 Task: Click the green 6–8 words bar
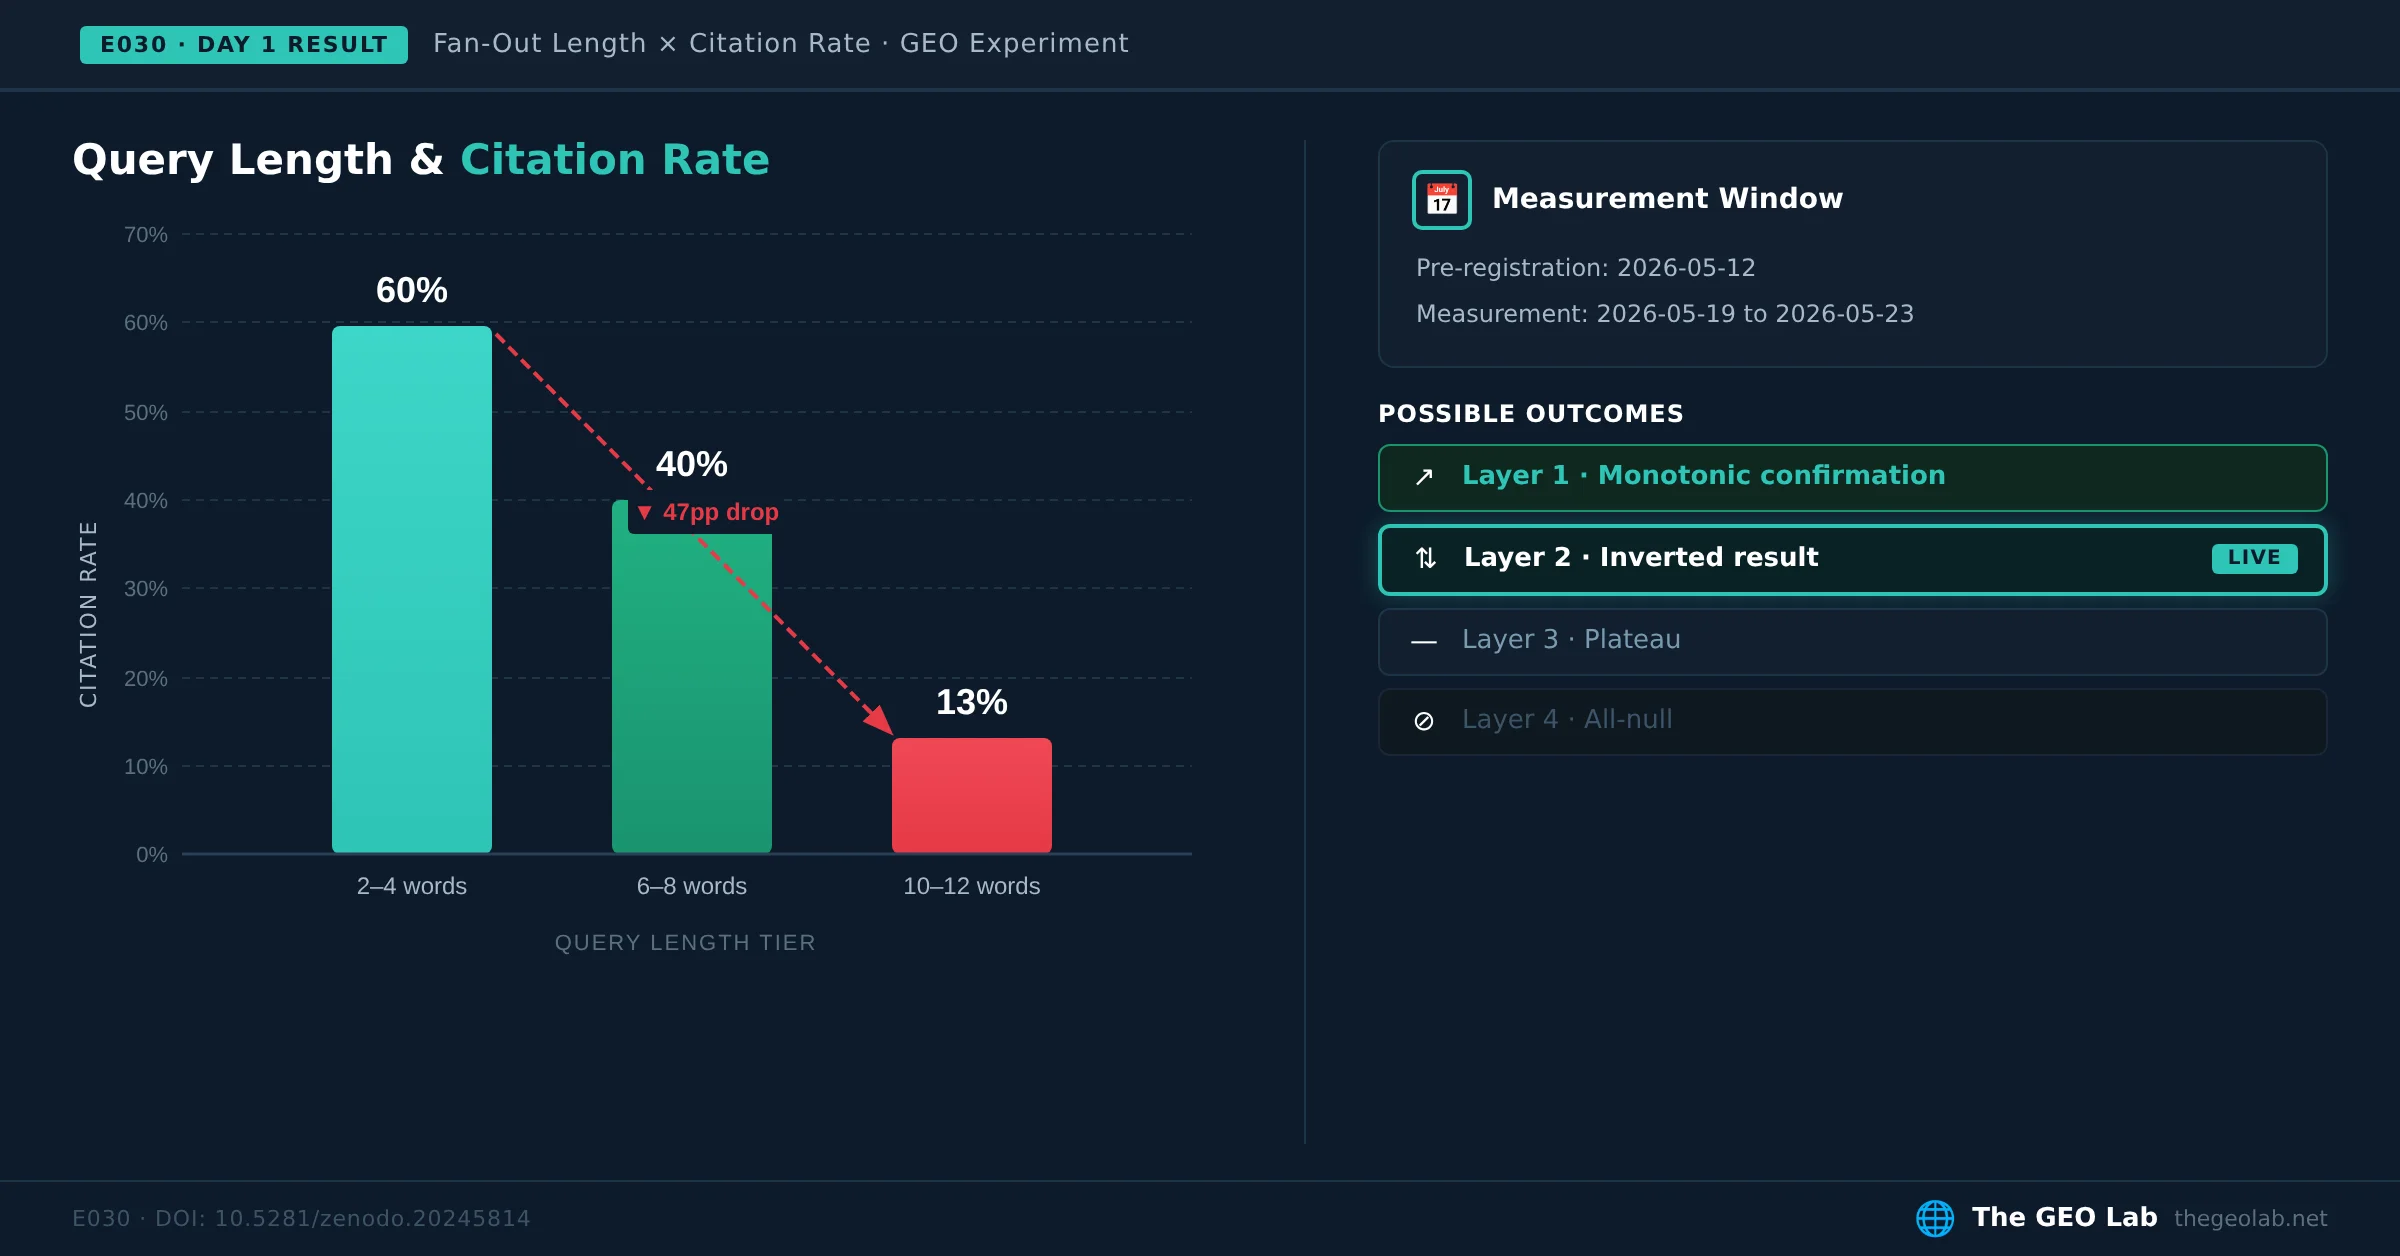[692, 677]
